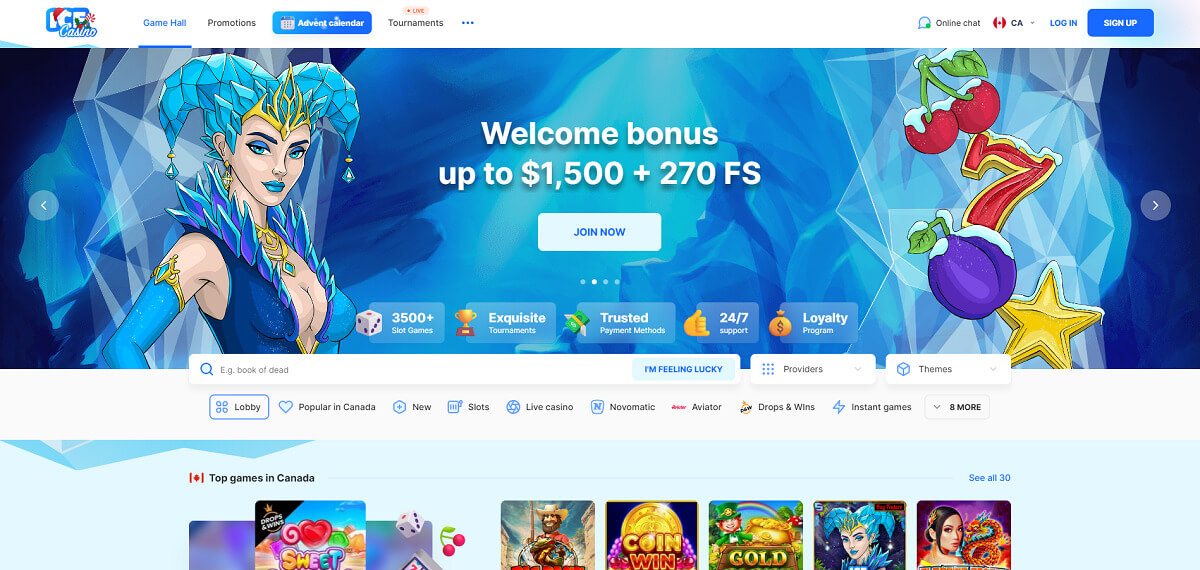Select the Instant games lightning icon
The image size is (1200, 570).
point(839,407)
